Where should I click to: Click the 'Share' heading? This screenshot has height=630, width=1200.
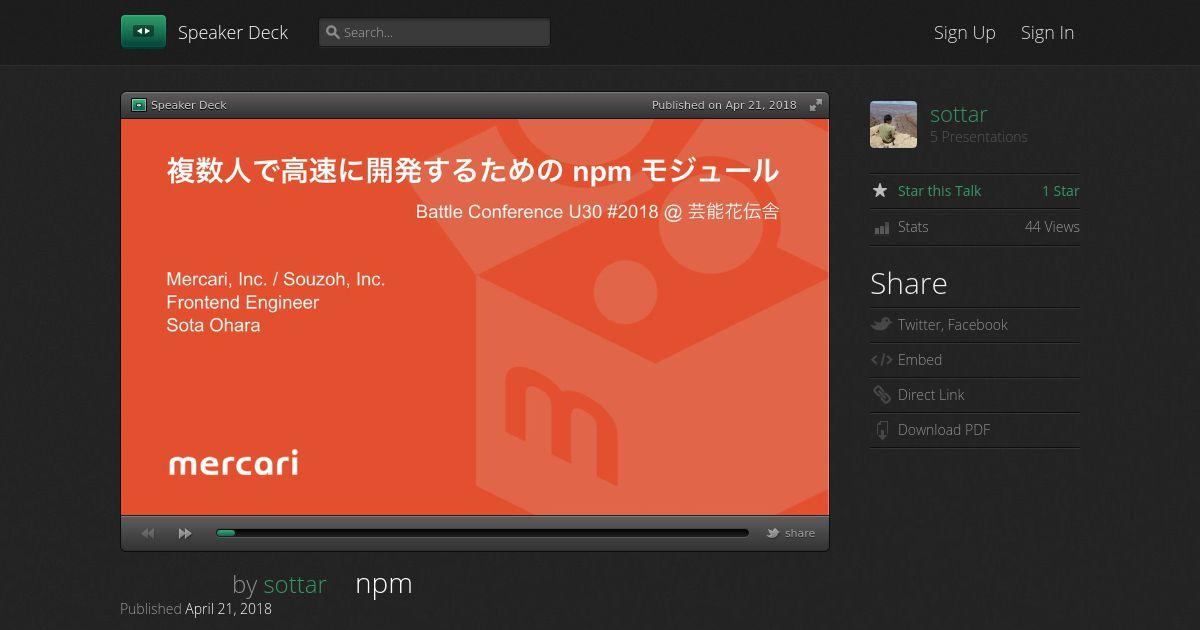click(909, 283)
